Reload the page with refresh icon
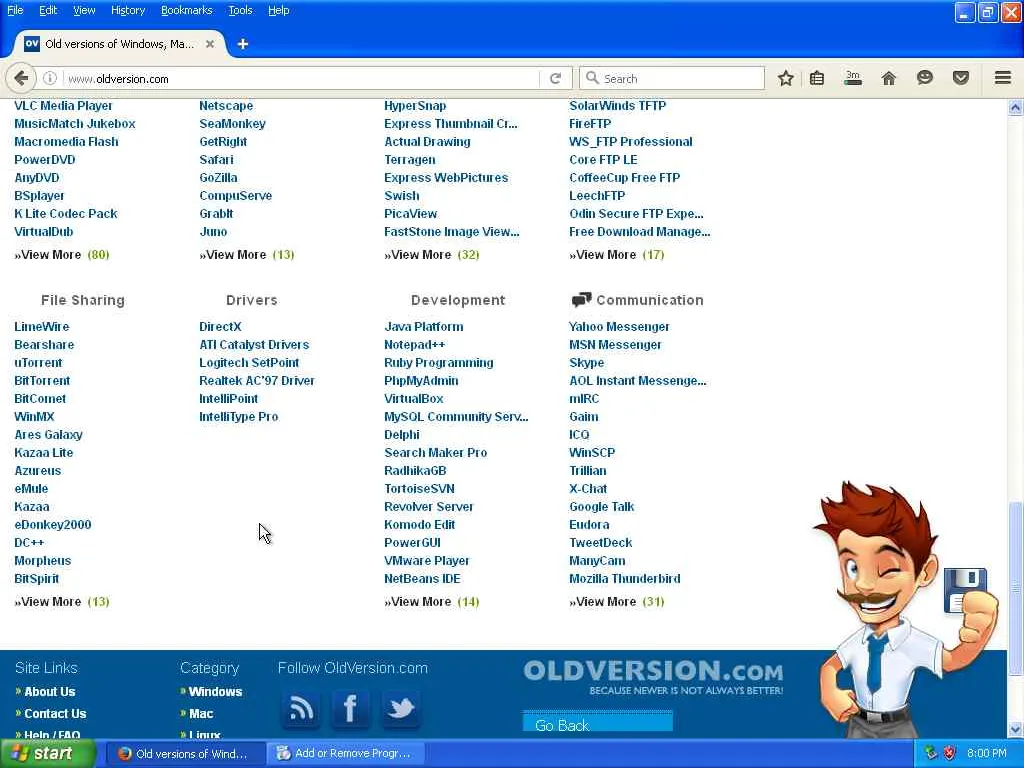 [556, 78]
